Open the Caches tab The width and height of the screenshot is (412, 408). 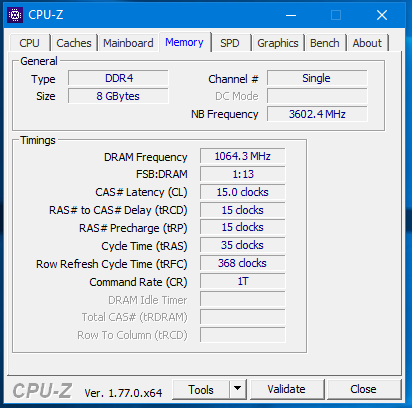pyautogui.click(x=74, y=43)
